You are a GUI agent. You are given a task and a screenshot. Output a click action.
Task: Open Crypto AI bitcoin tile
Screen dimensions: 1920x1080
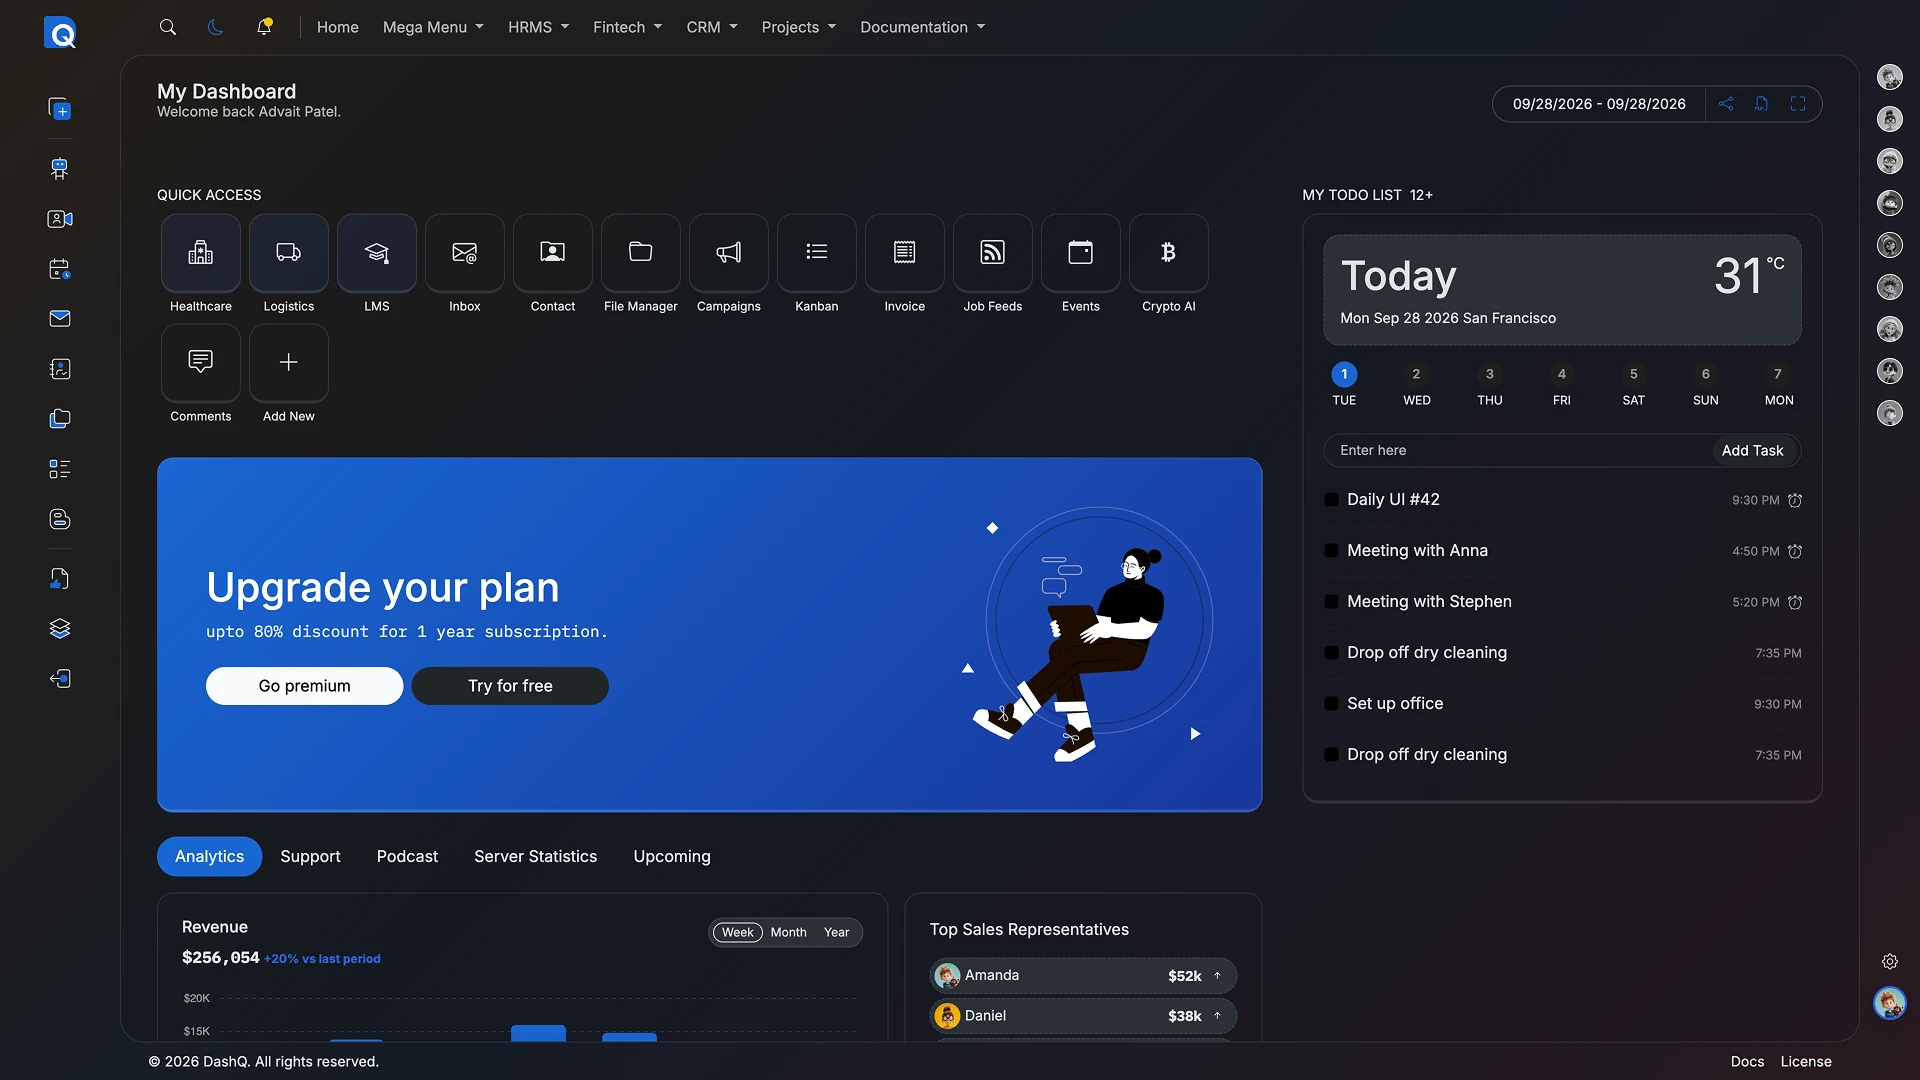click(x=1169, y=253)
